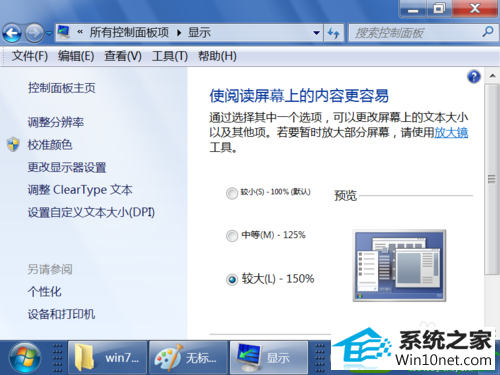Click the Forward navigation arrow
500x375 pixels.
point(34,33)
